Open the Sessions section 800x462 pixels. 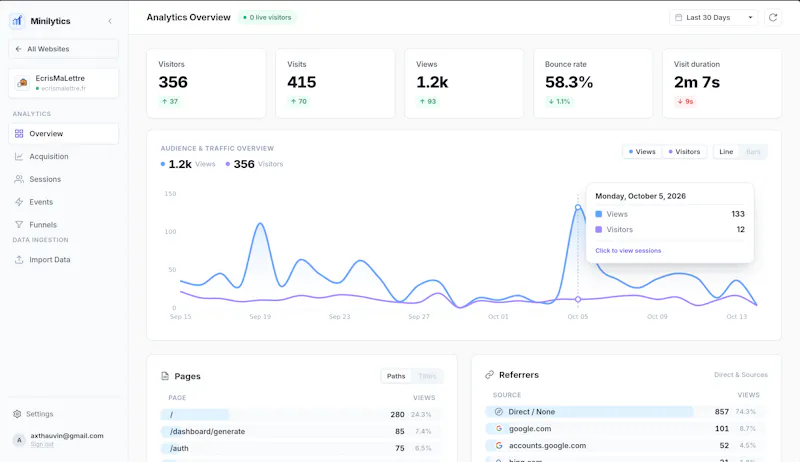point(64,179)
